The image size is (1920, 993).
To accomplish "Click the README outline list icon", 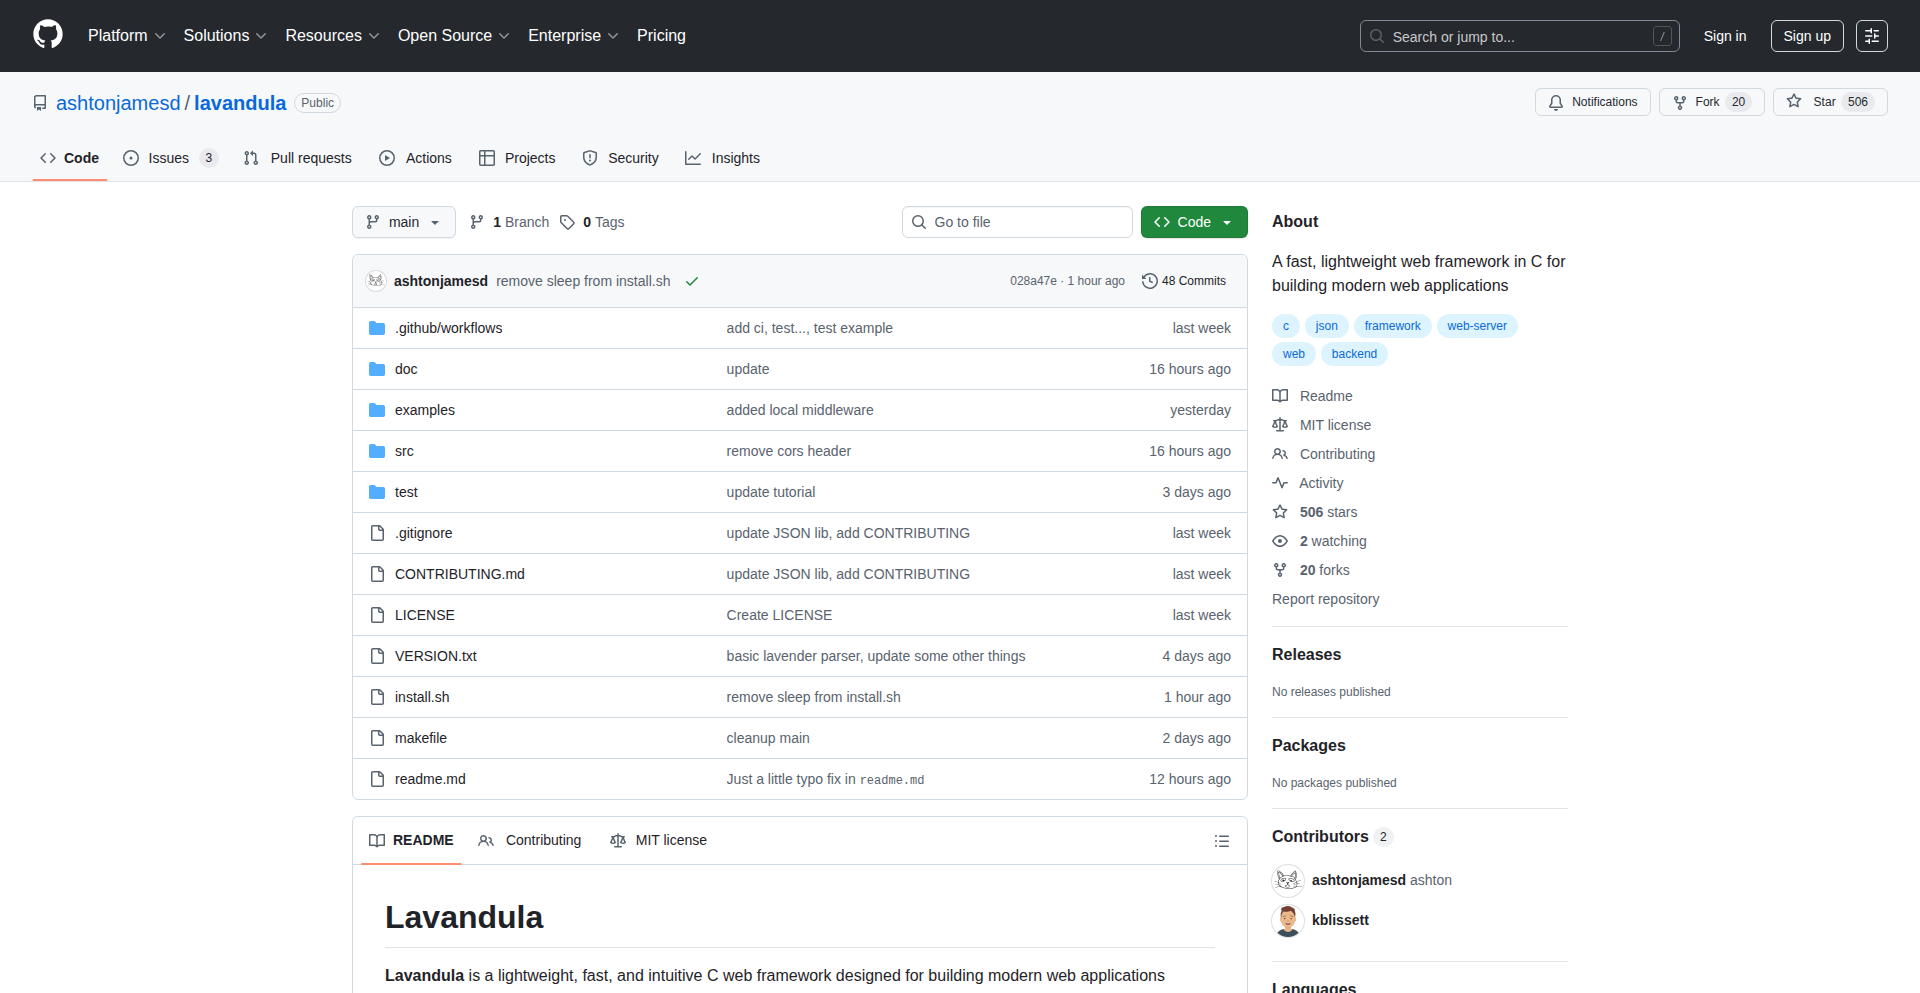I will pos(1221,841).
